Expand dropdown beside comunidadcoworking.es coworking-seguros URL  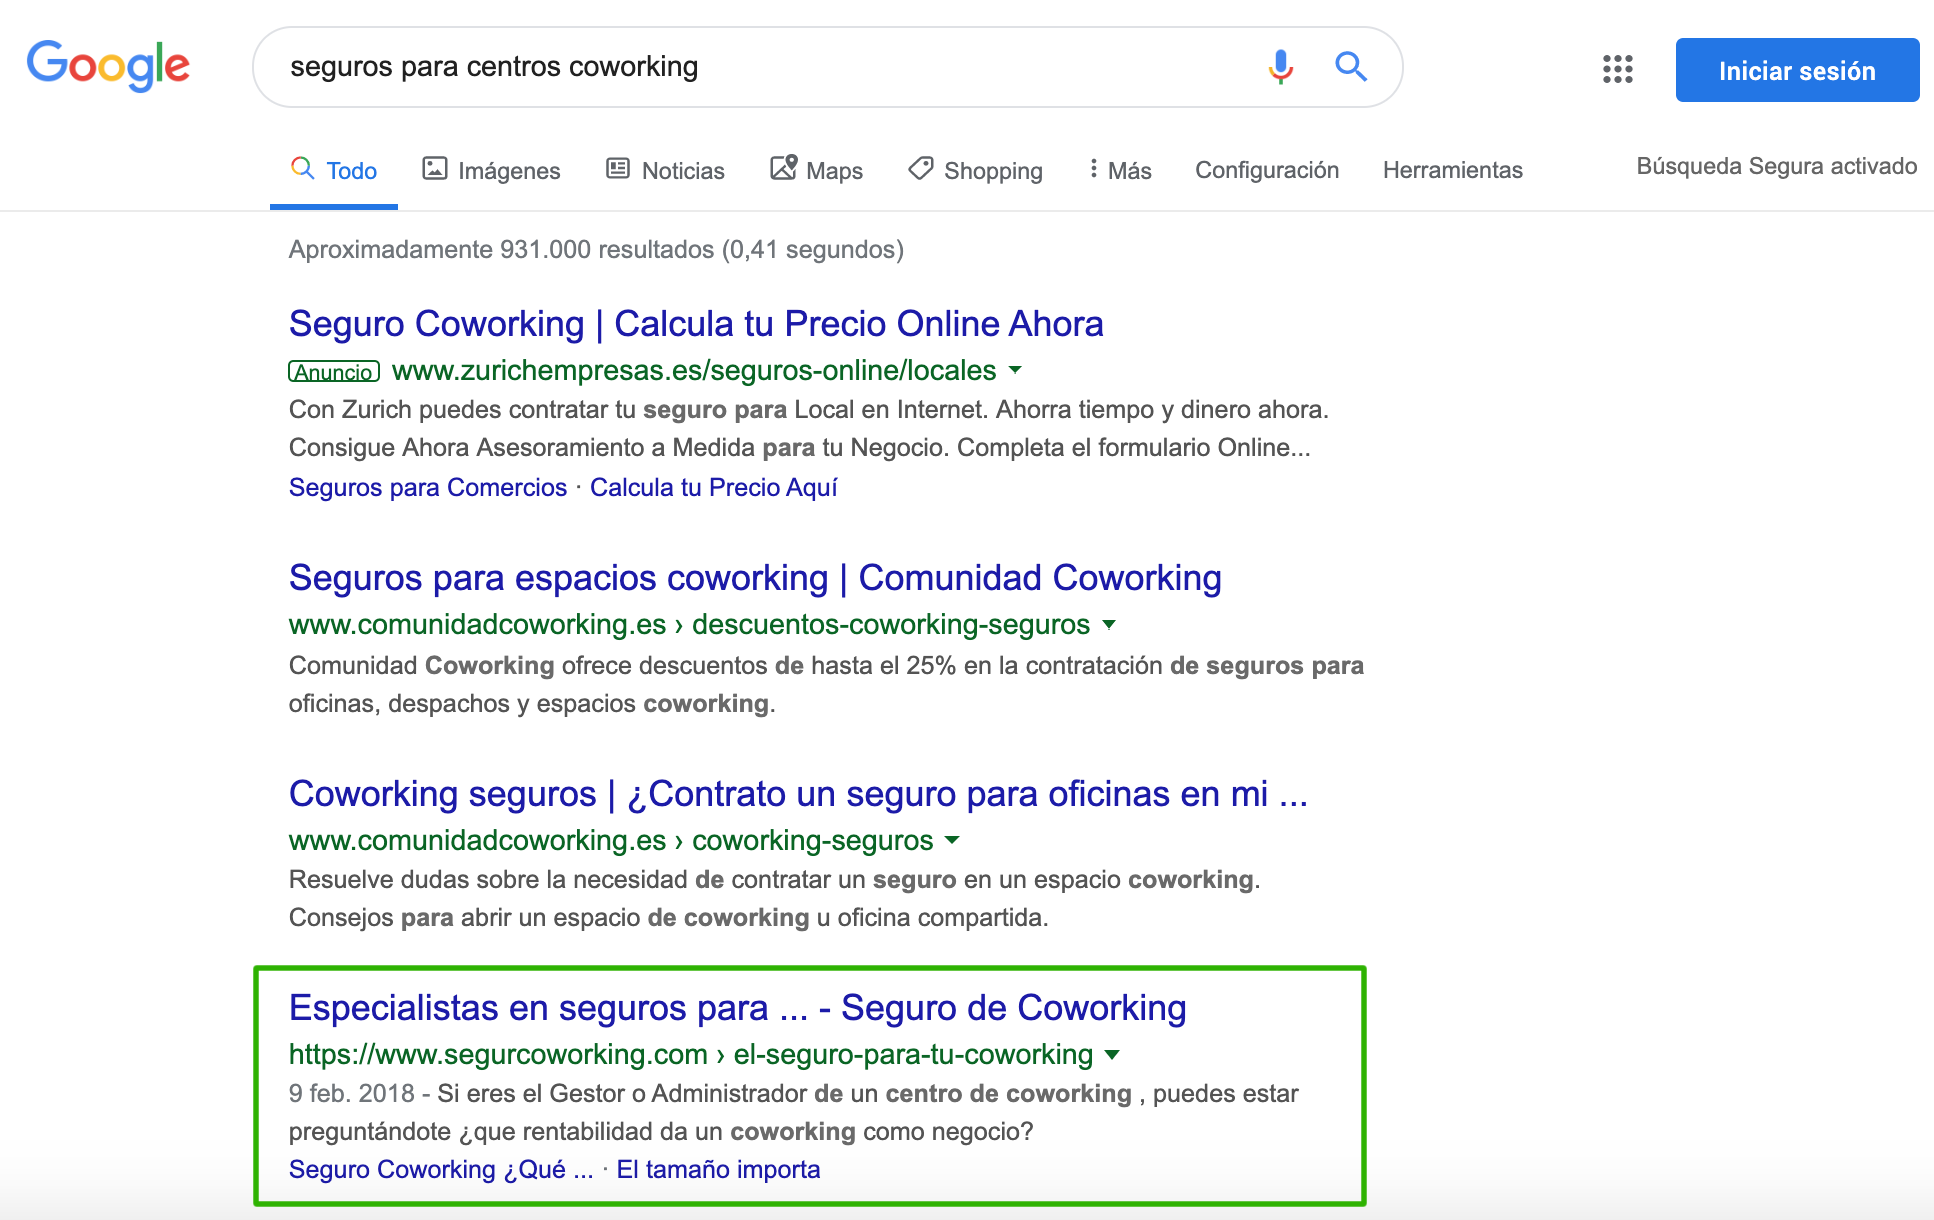(952, 840)
